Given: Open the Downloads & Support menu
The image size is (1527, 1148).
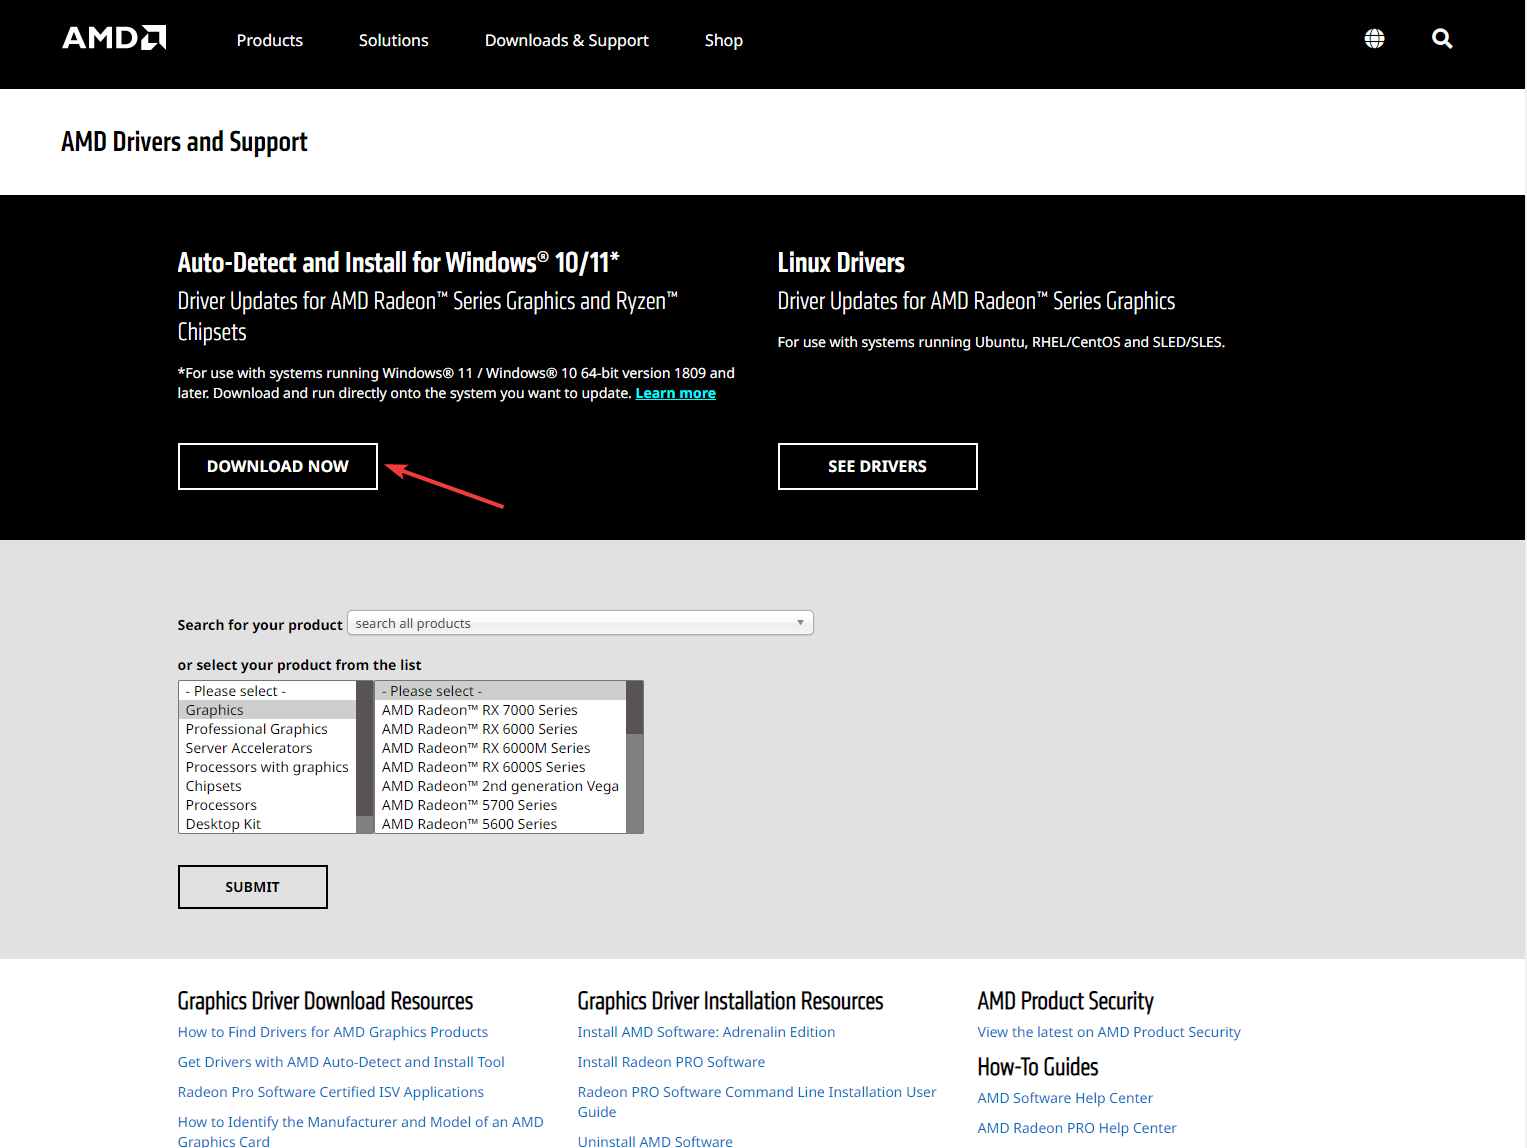Looking at the screenshot, I should (x=567, y=40).
